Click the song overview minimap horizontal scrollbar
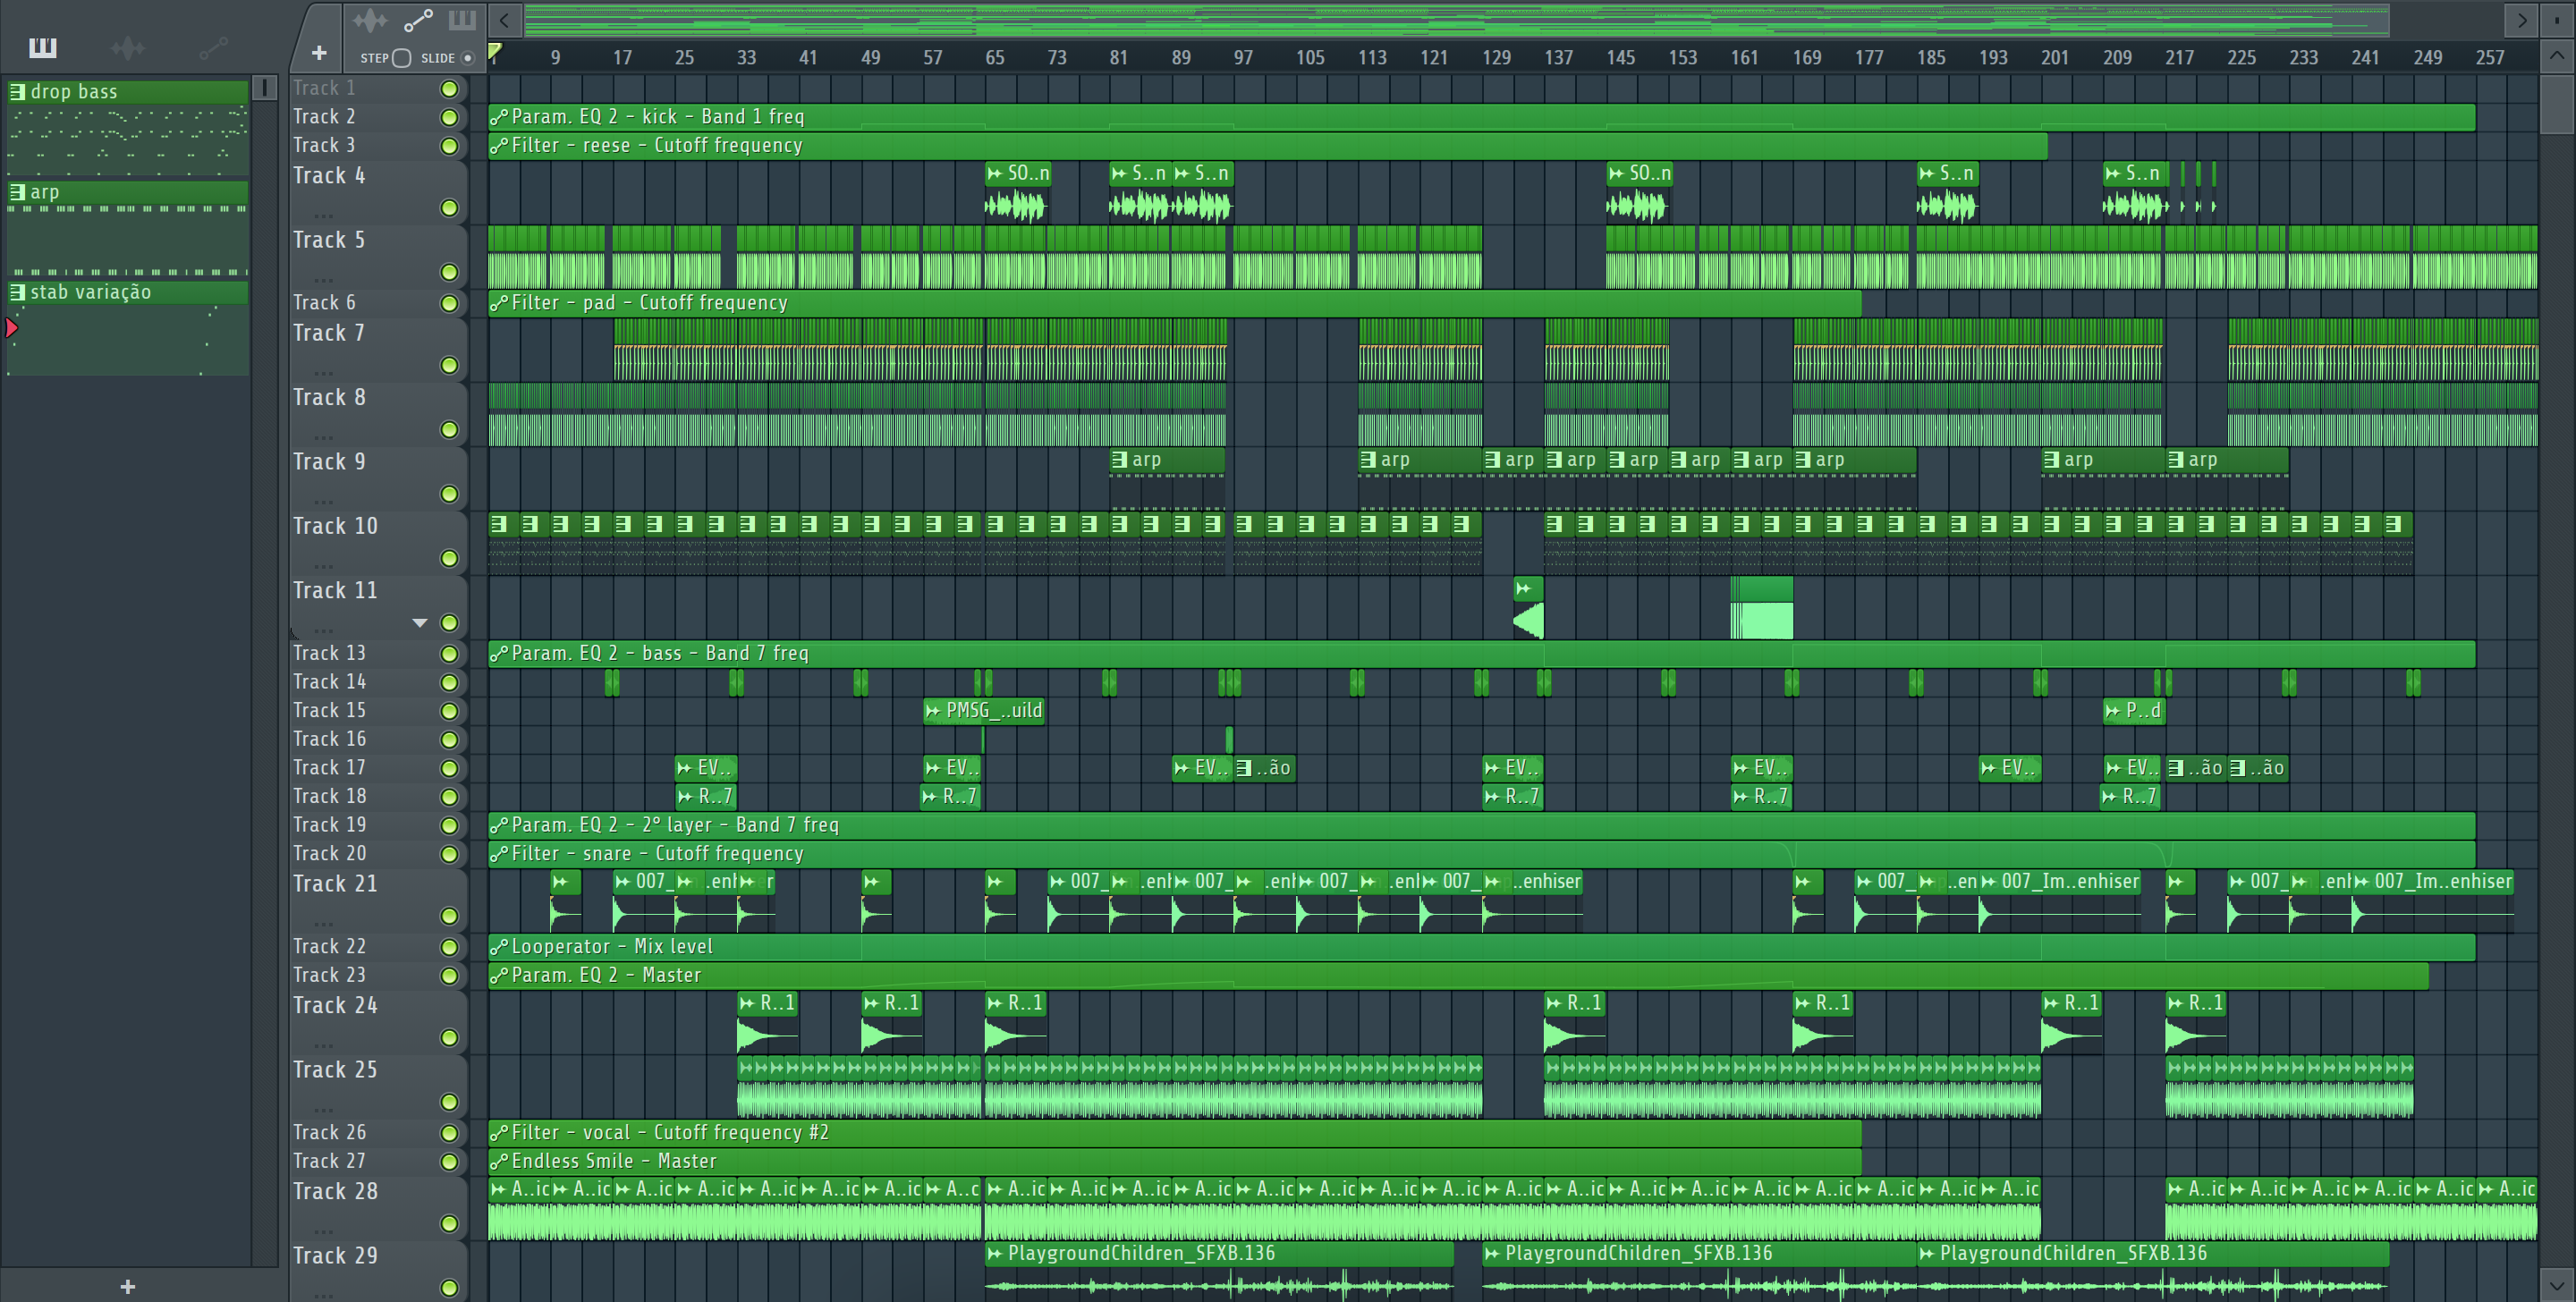 [1456, 20]
